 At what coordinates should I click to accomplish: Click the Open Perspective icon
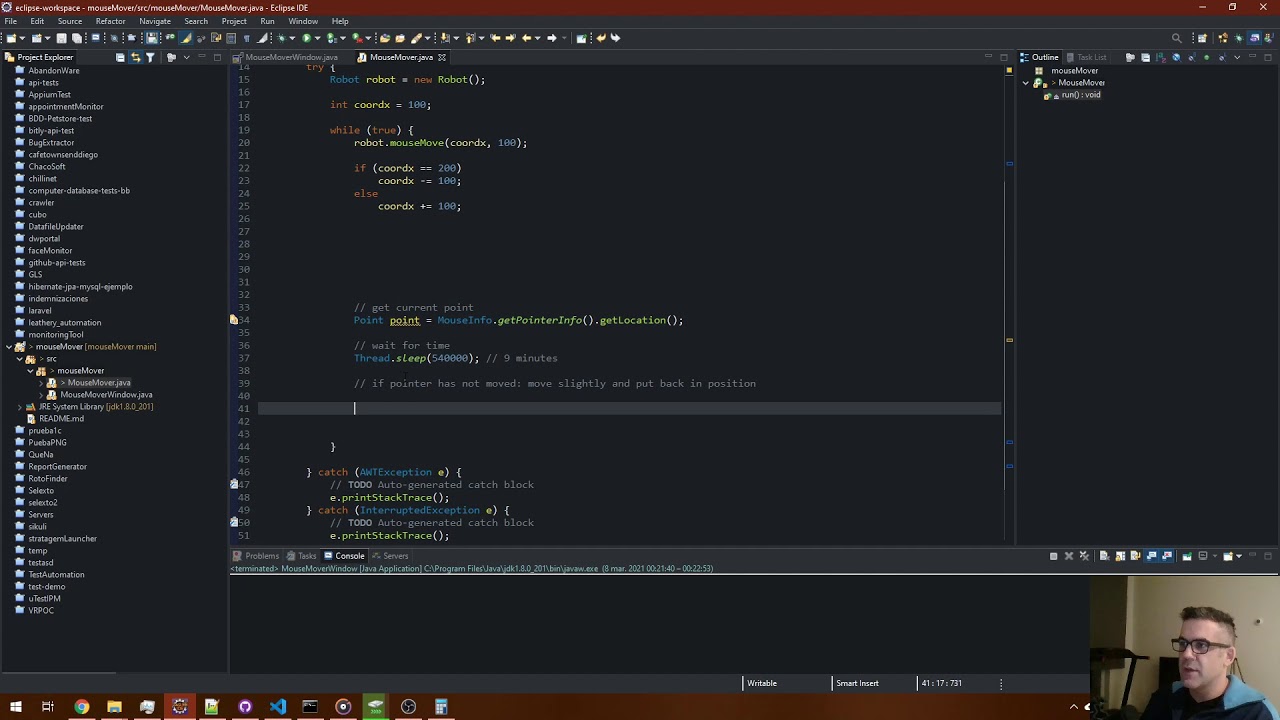point(1202,38)
